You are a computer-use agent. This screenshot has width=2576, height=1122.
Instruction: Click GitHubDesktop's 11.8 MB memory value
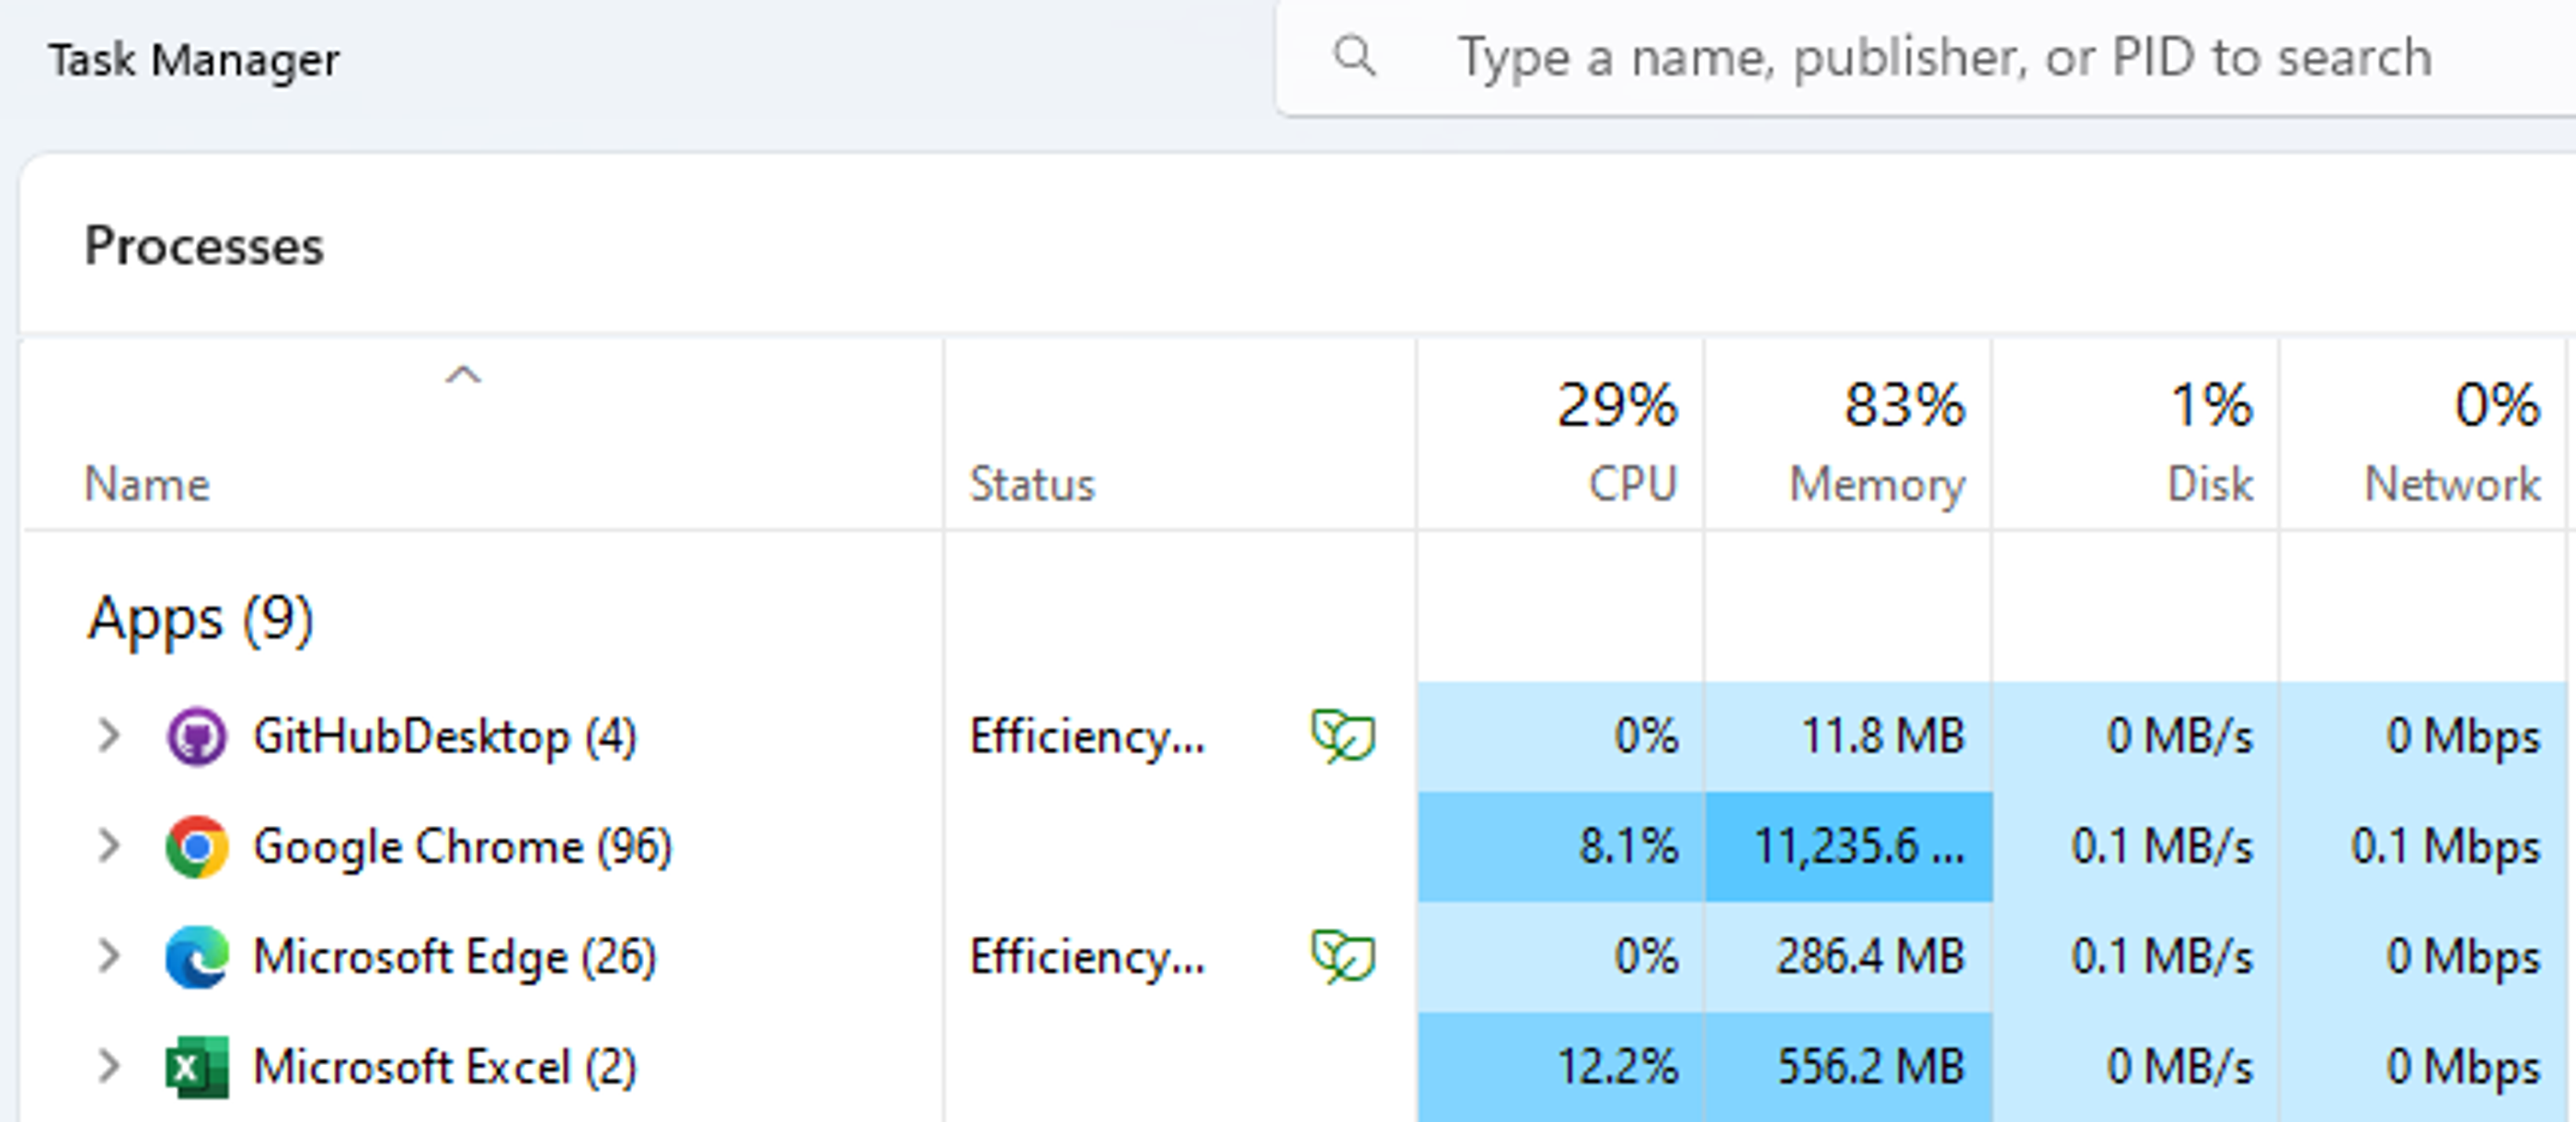(x=1882, y=737)
